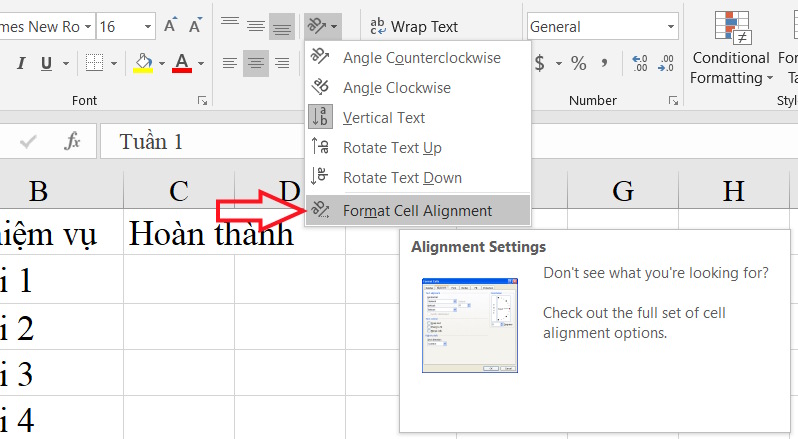Open font color dropdown arrow

pos(201,64)
